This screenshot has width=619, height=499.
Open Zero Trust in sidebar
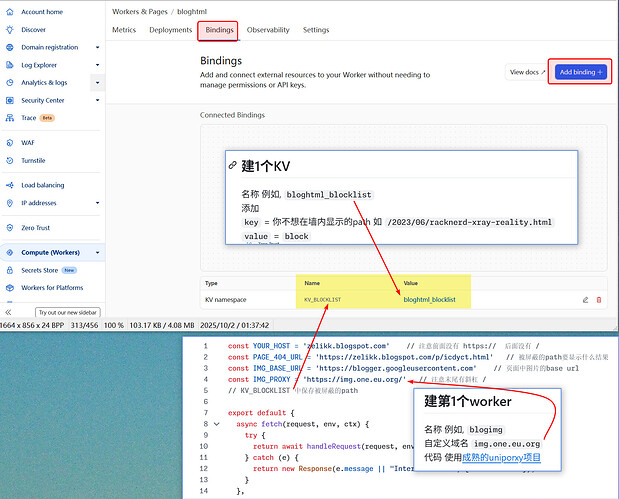pyautogui.click(x=36, y=228)
